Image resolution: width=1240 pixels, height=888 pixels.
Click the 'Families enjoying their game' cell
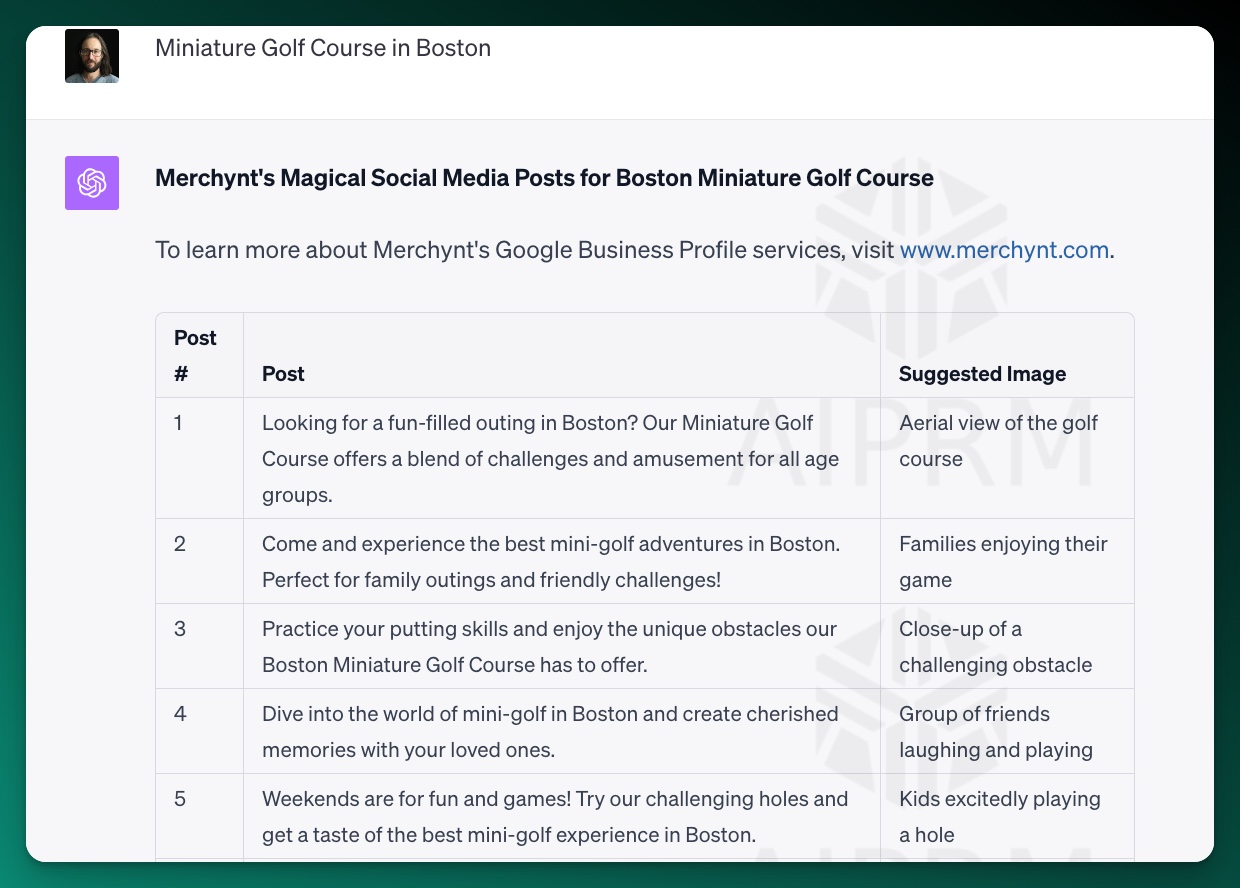click(1002, 562)
